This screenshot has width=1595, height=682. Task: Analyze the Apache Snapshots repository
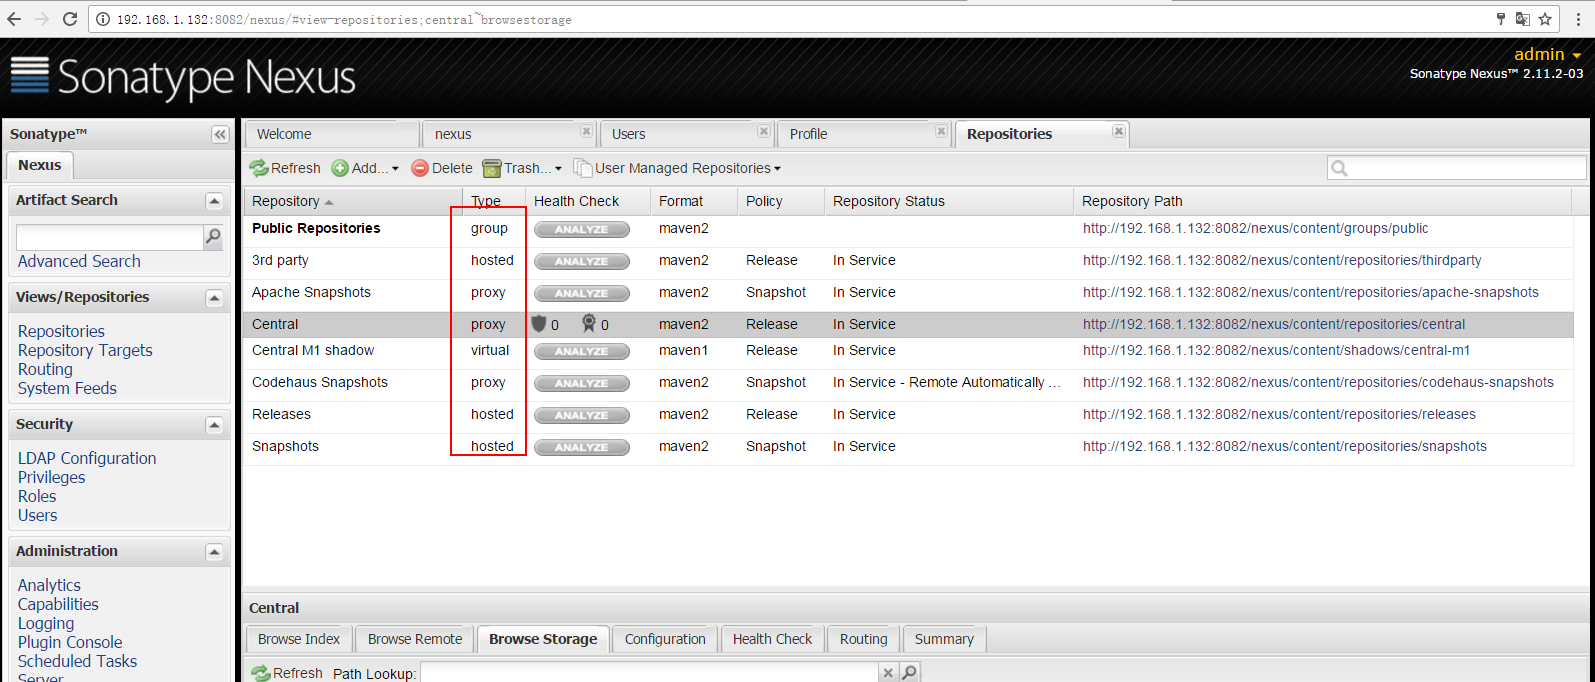(582, 293)
